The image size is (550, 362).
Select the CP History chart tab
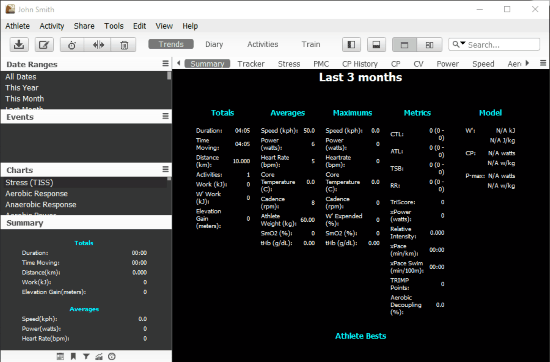click(x=360, y=64)
